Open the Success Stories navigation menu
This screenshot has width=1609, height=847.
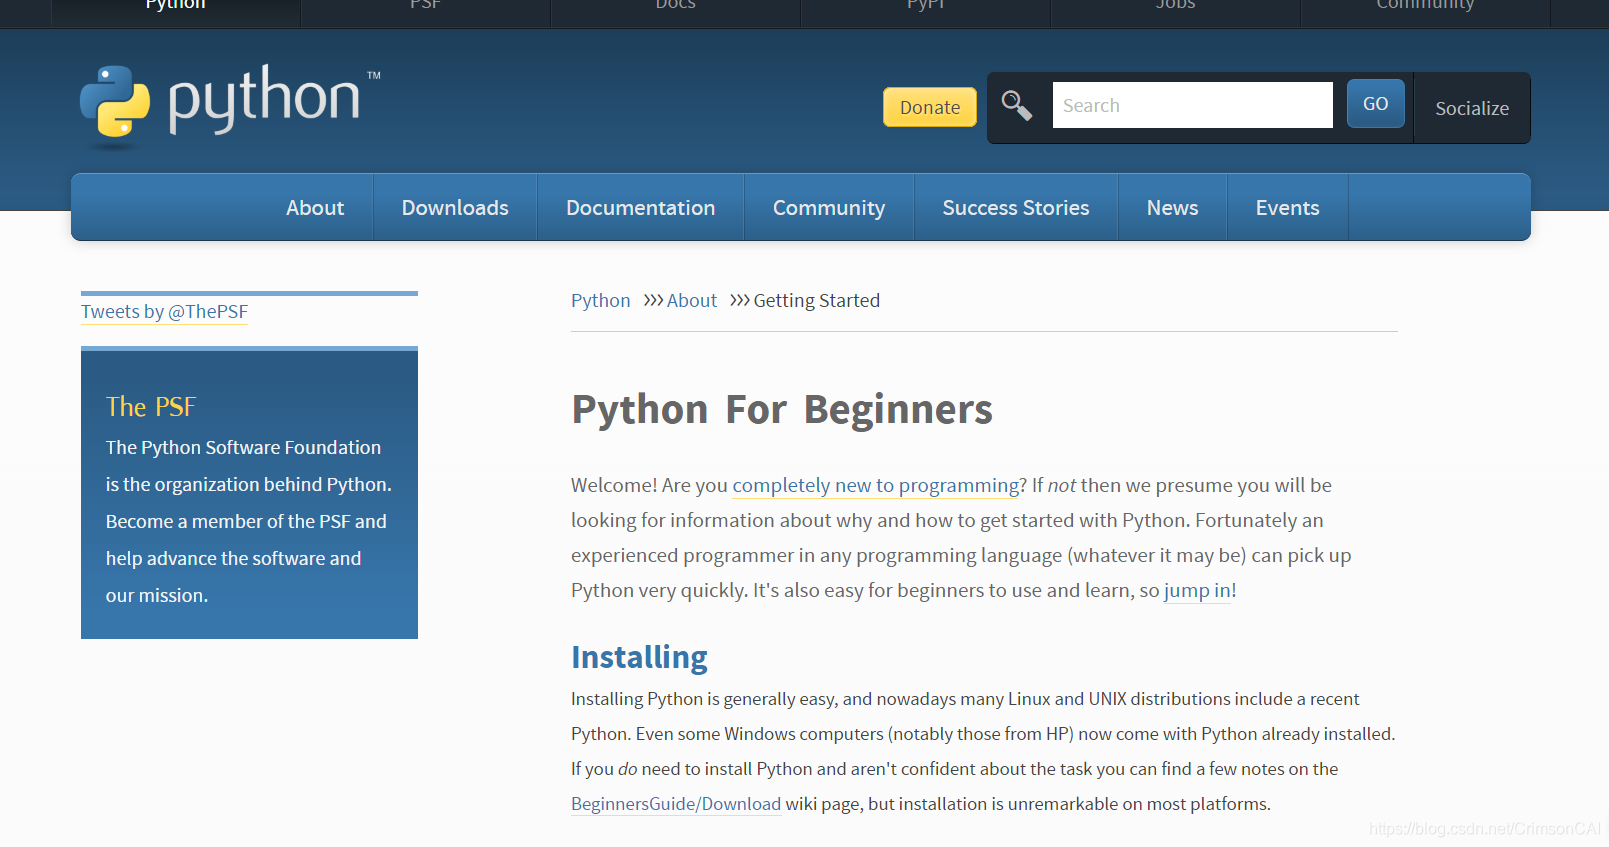tap(1016, 207)
